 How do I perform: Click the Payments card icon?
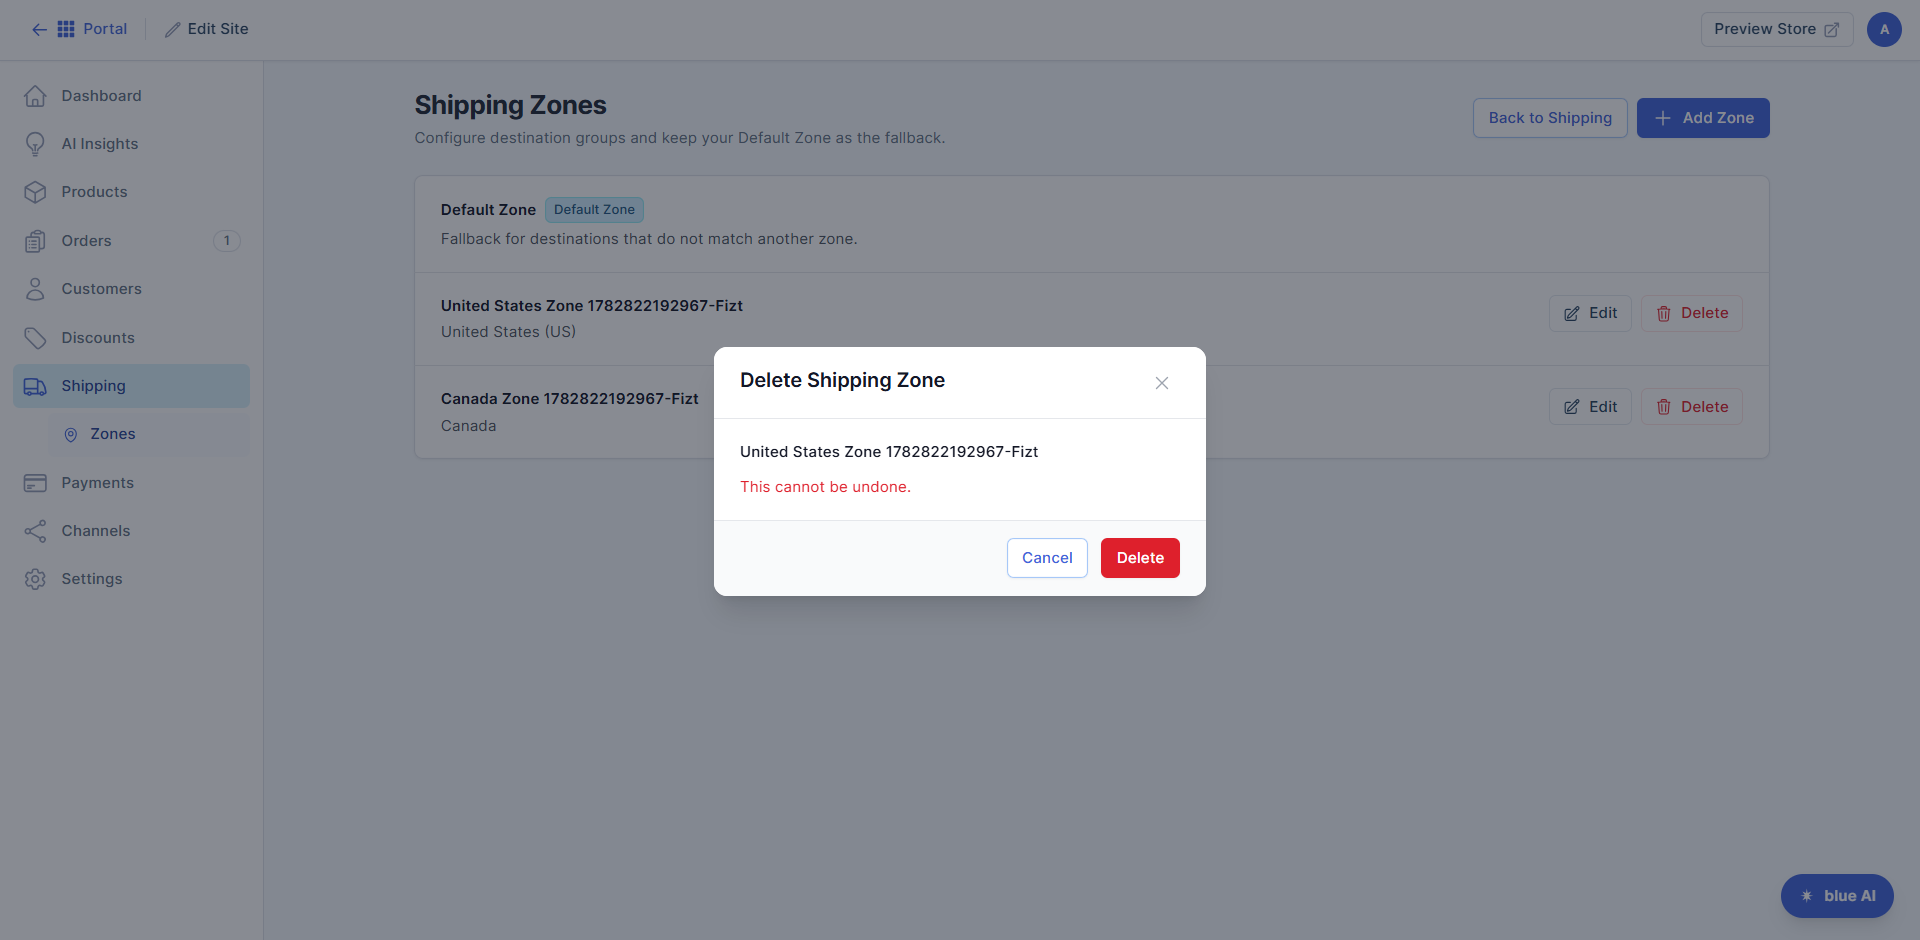[35, 483]
